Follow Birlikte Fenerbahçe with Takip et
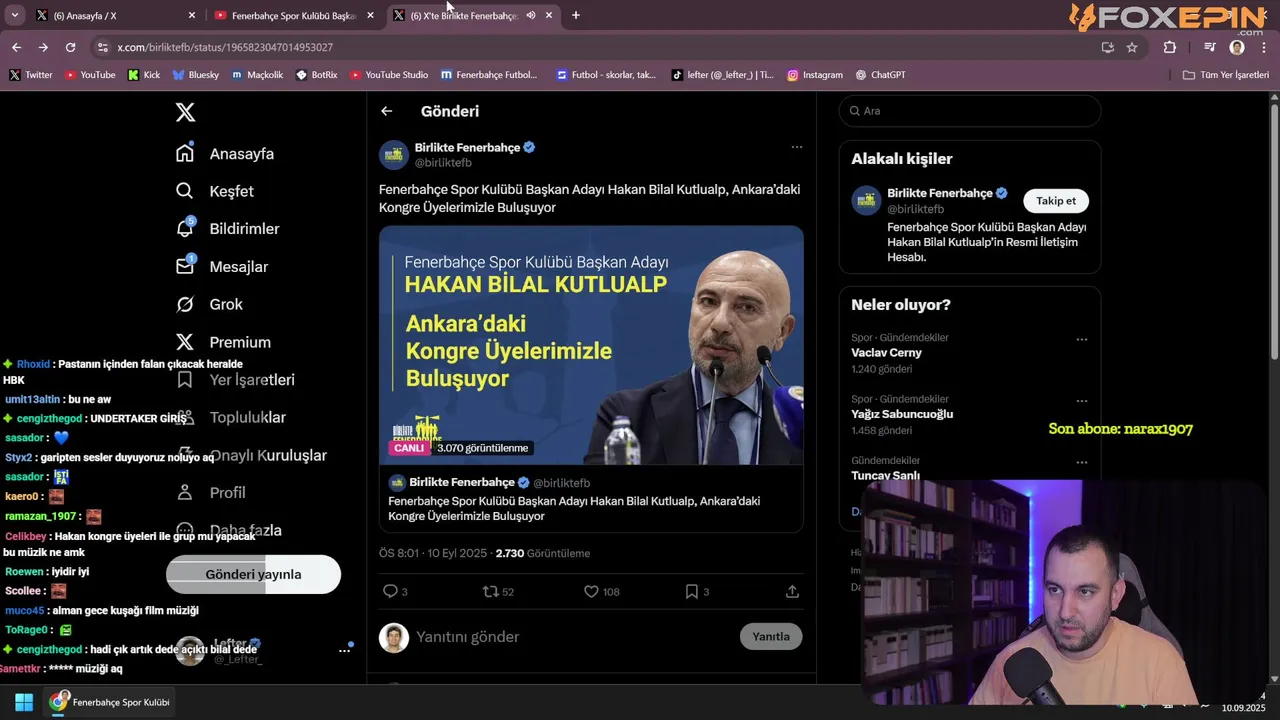1280x720 pixels. coord(1056,201)
